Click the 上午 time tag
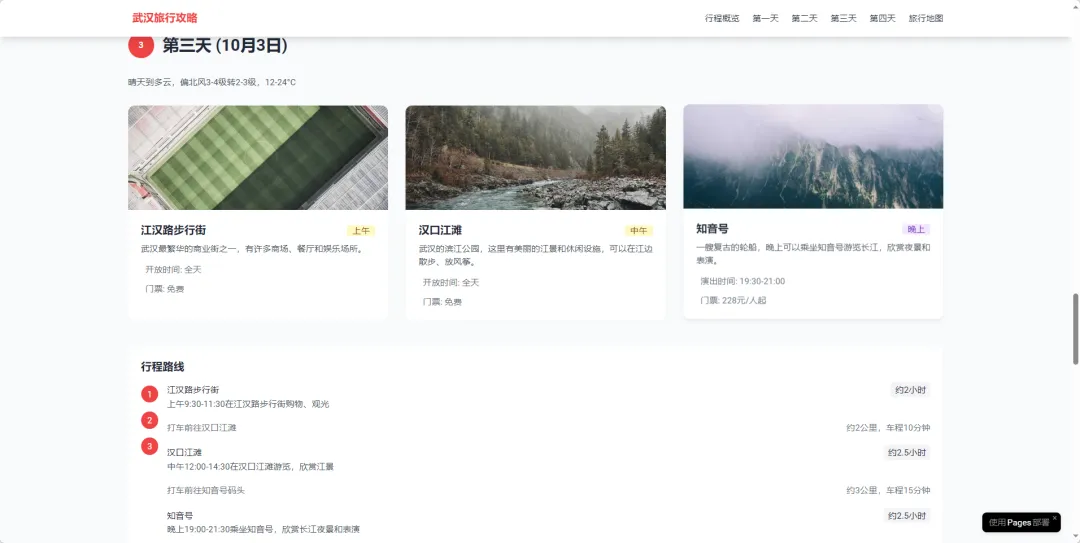 361,231
